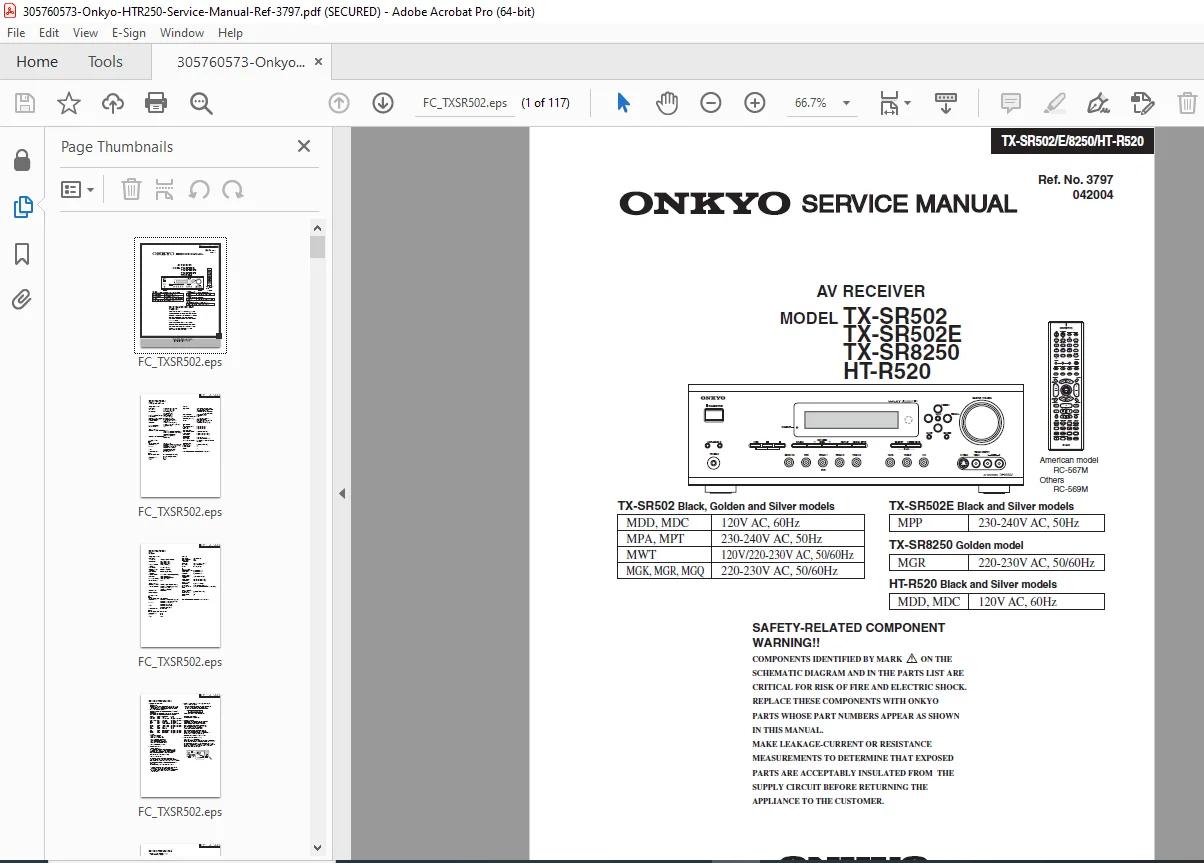
Task: Open the security lock panel in sidebar
Action: coord(22,160)
